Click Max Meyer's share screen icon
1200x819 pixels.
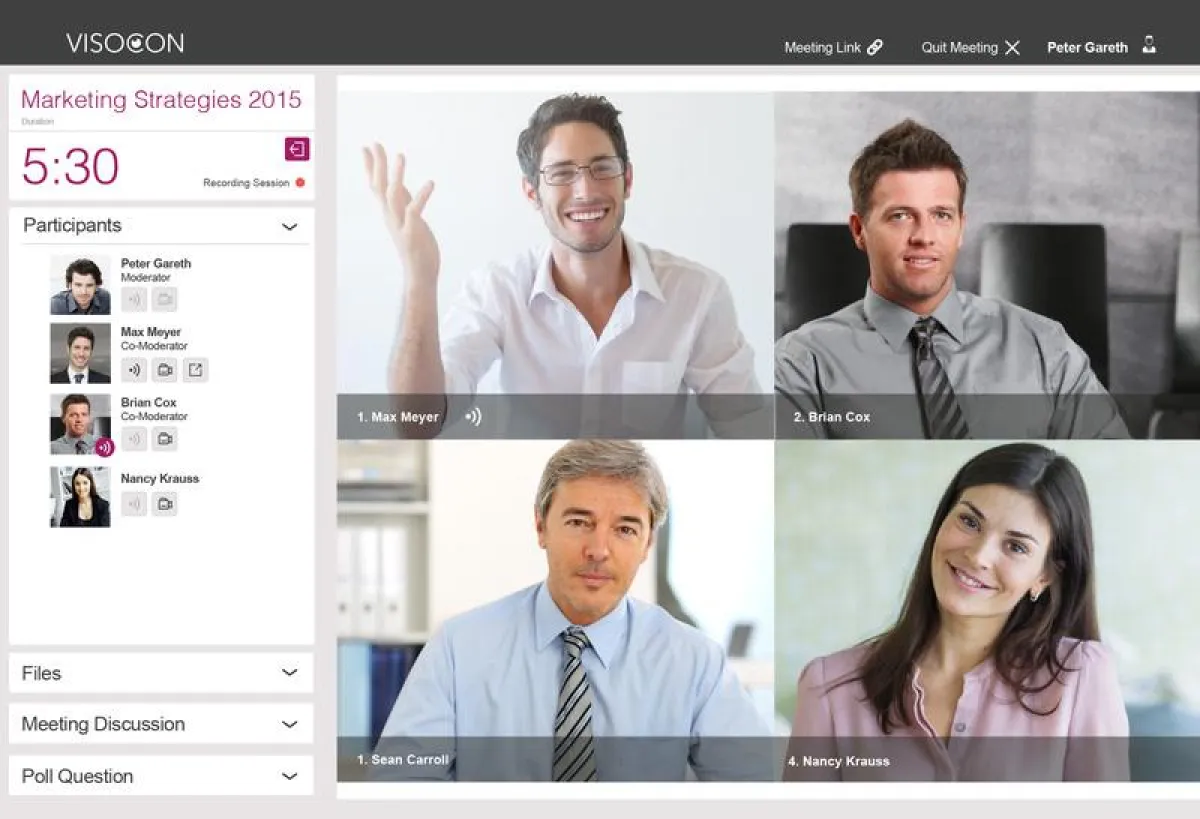pyautogui.click(x=196, y=370)
